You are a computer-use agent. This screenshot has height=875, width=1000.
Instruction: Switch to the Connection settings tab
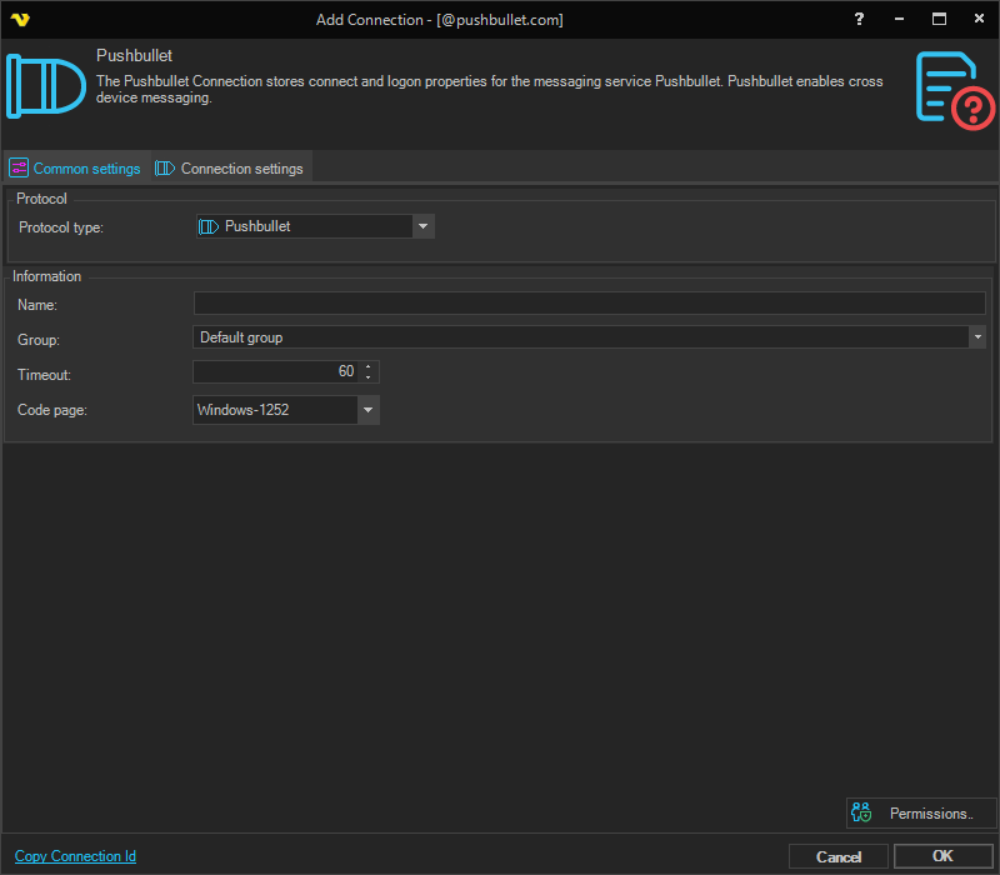(230, 168)
